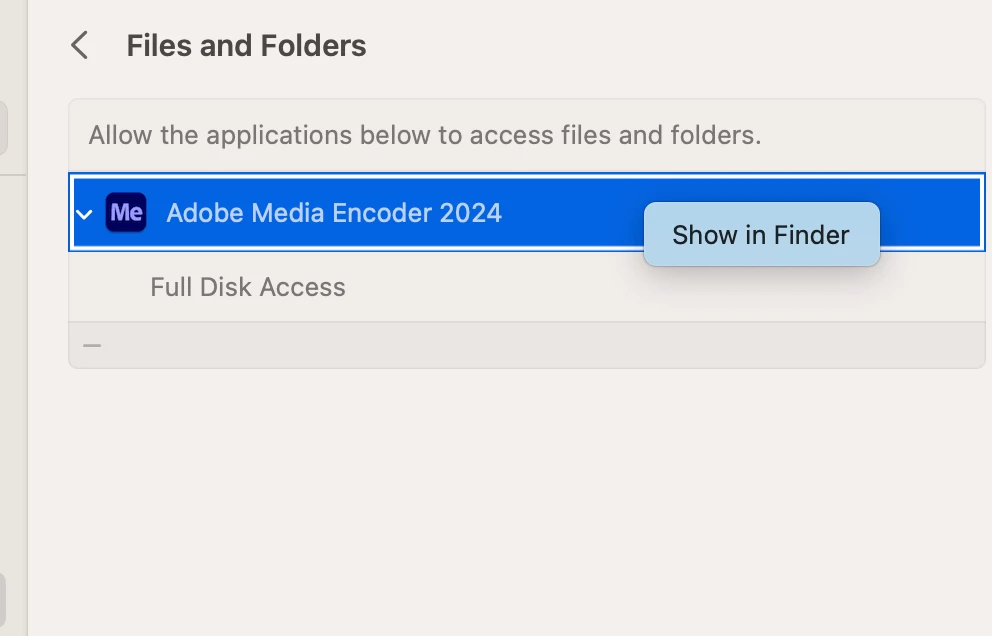Click the Adobe Media Encoder app icon
992x636 pixels.
click(x=126, y=213)
